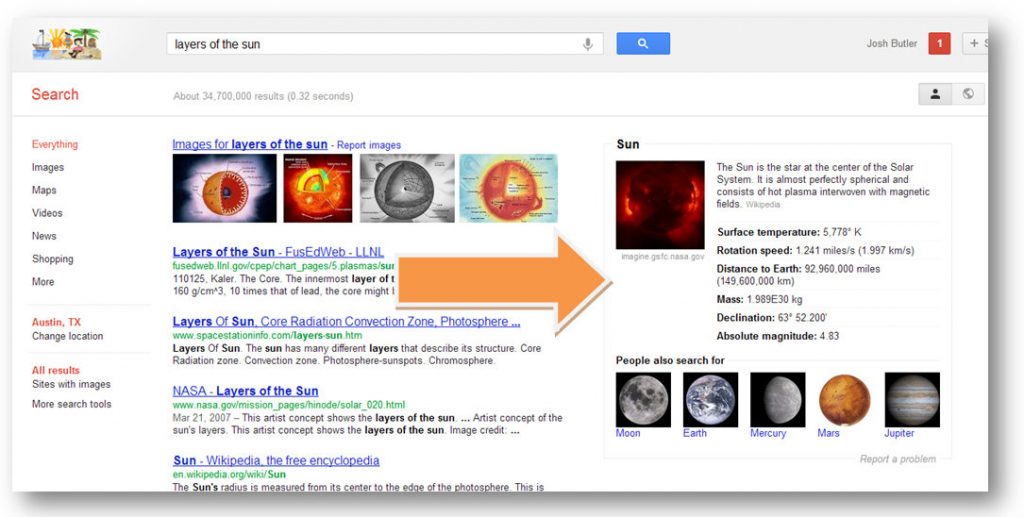Click Absolute magnitude fact label
Image resolution: width=1024 pixels, height=517 pixels.
click(x=767, y=336)
